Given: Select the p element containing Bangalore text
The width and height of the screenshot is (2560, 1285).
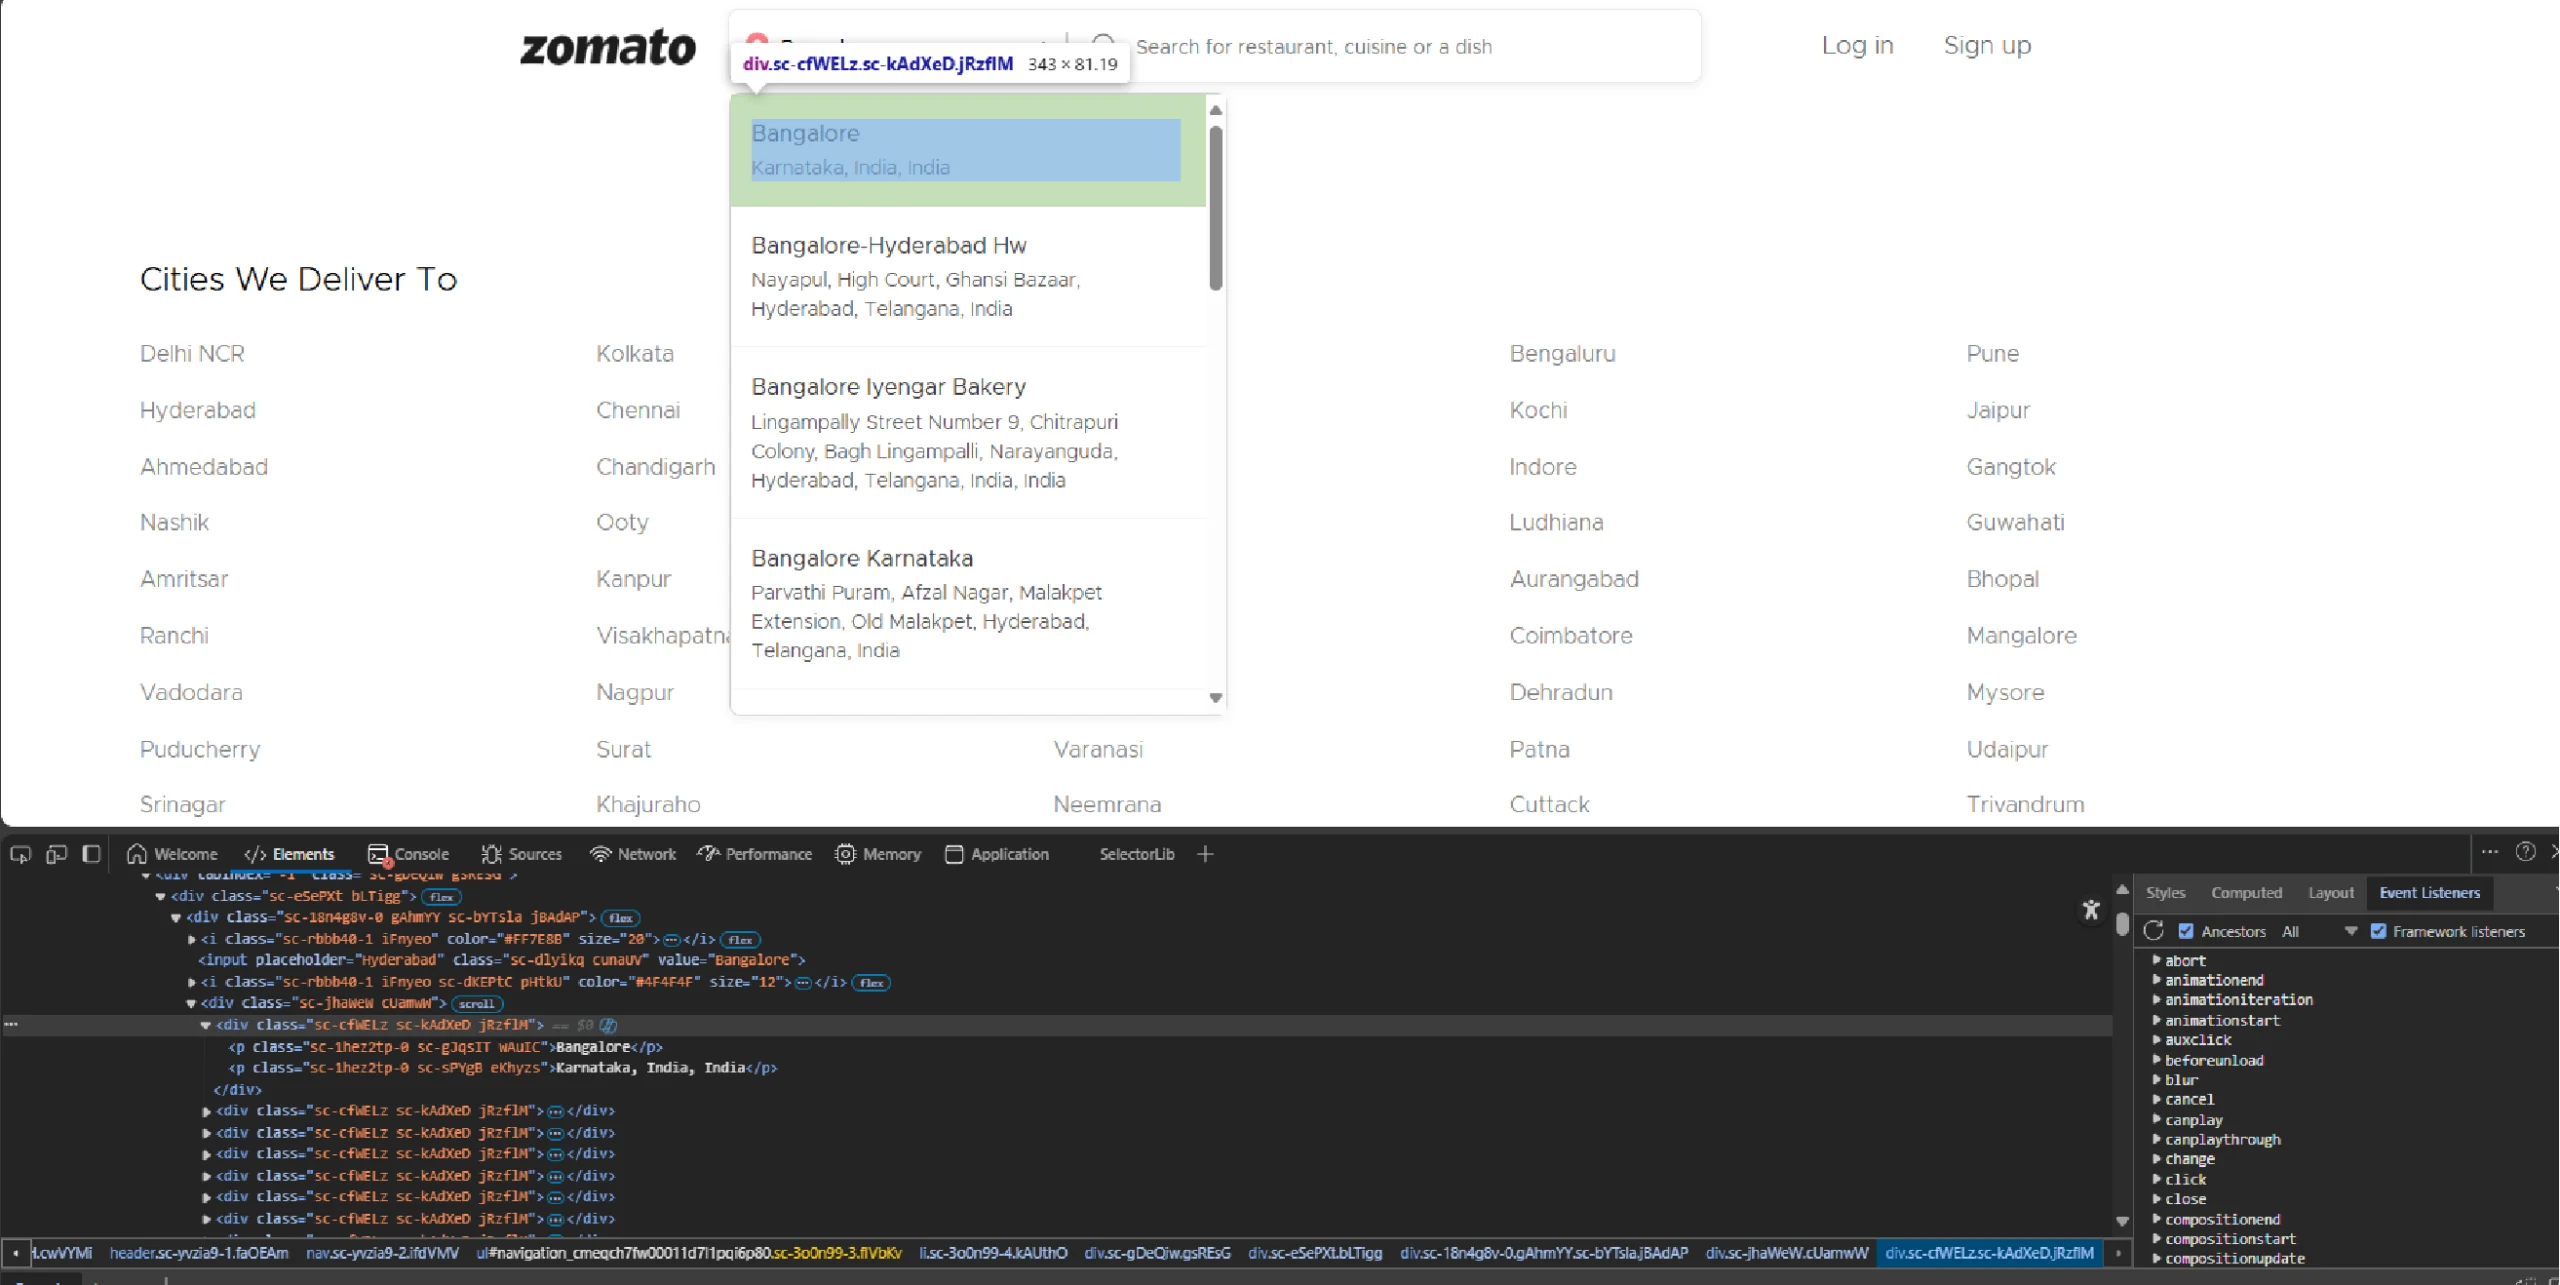Looking at the screenshot, I should coord(445,1047).
